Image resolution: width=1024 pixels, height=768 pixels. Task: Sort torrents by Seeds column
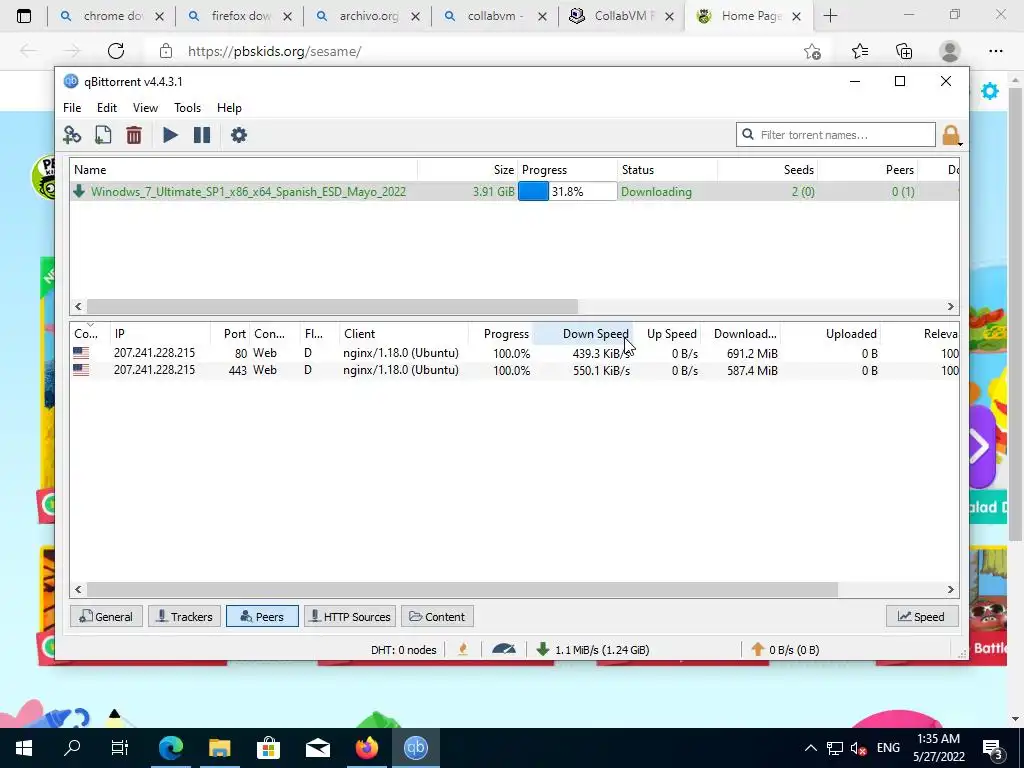tap(767, 170)
